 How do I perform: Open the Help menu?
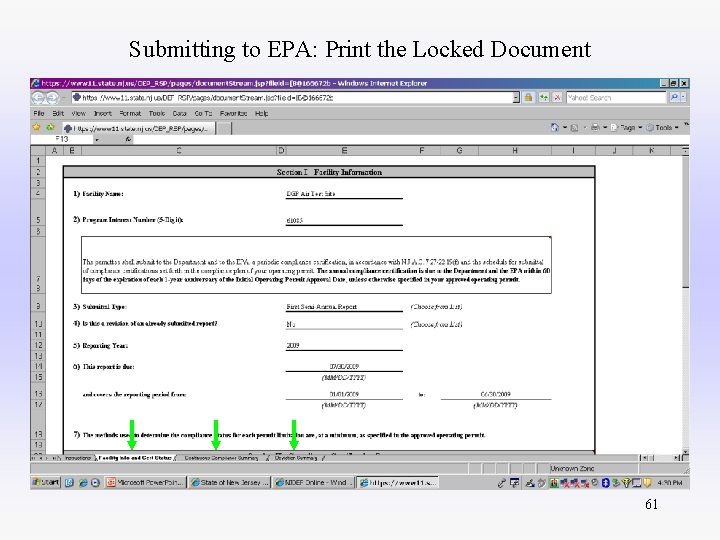click(x=261, y=113)
